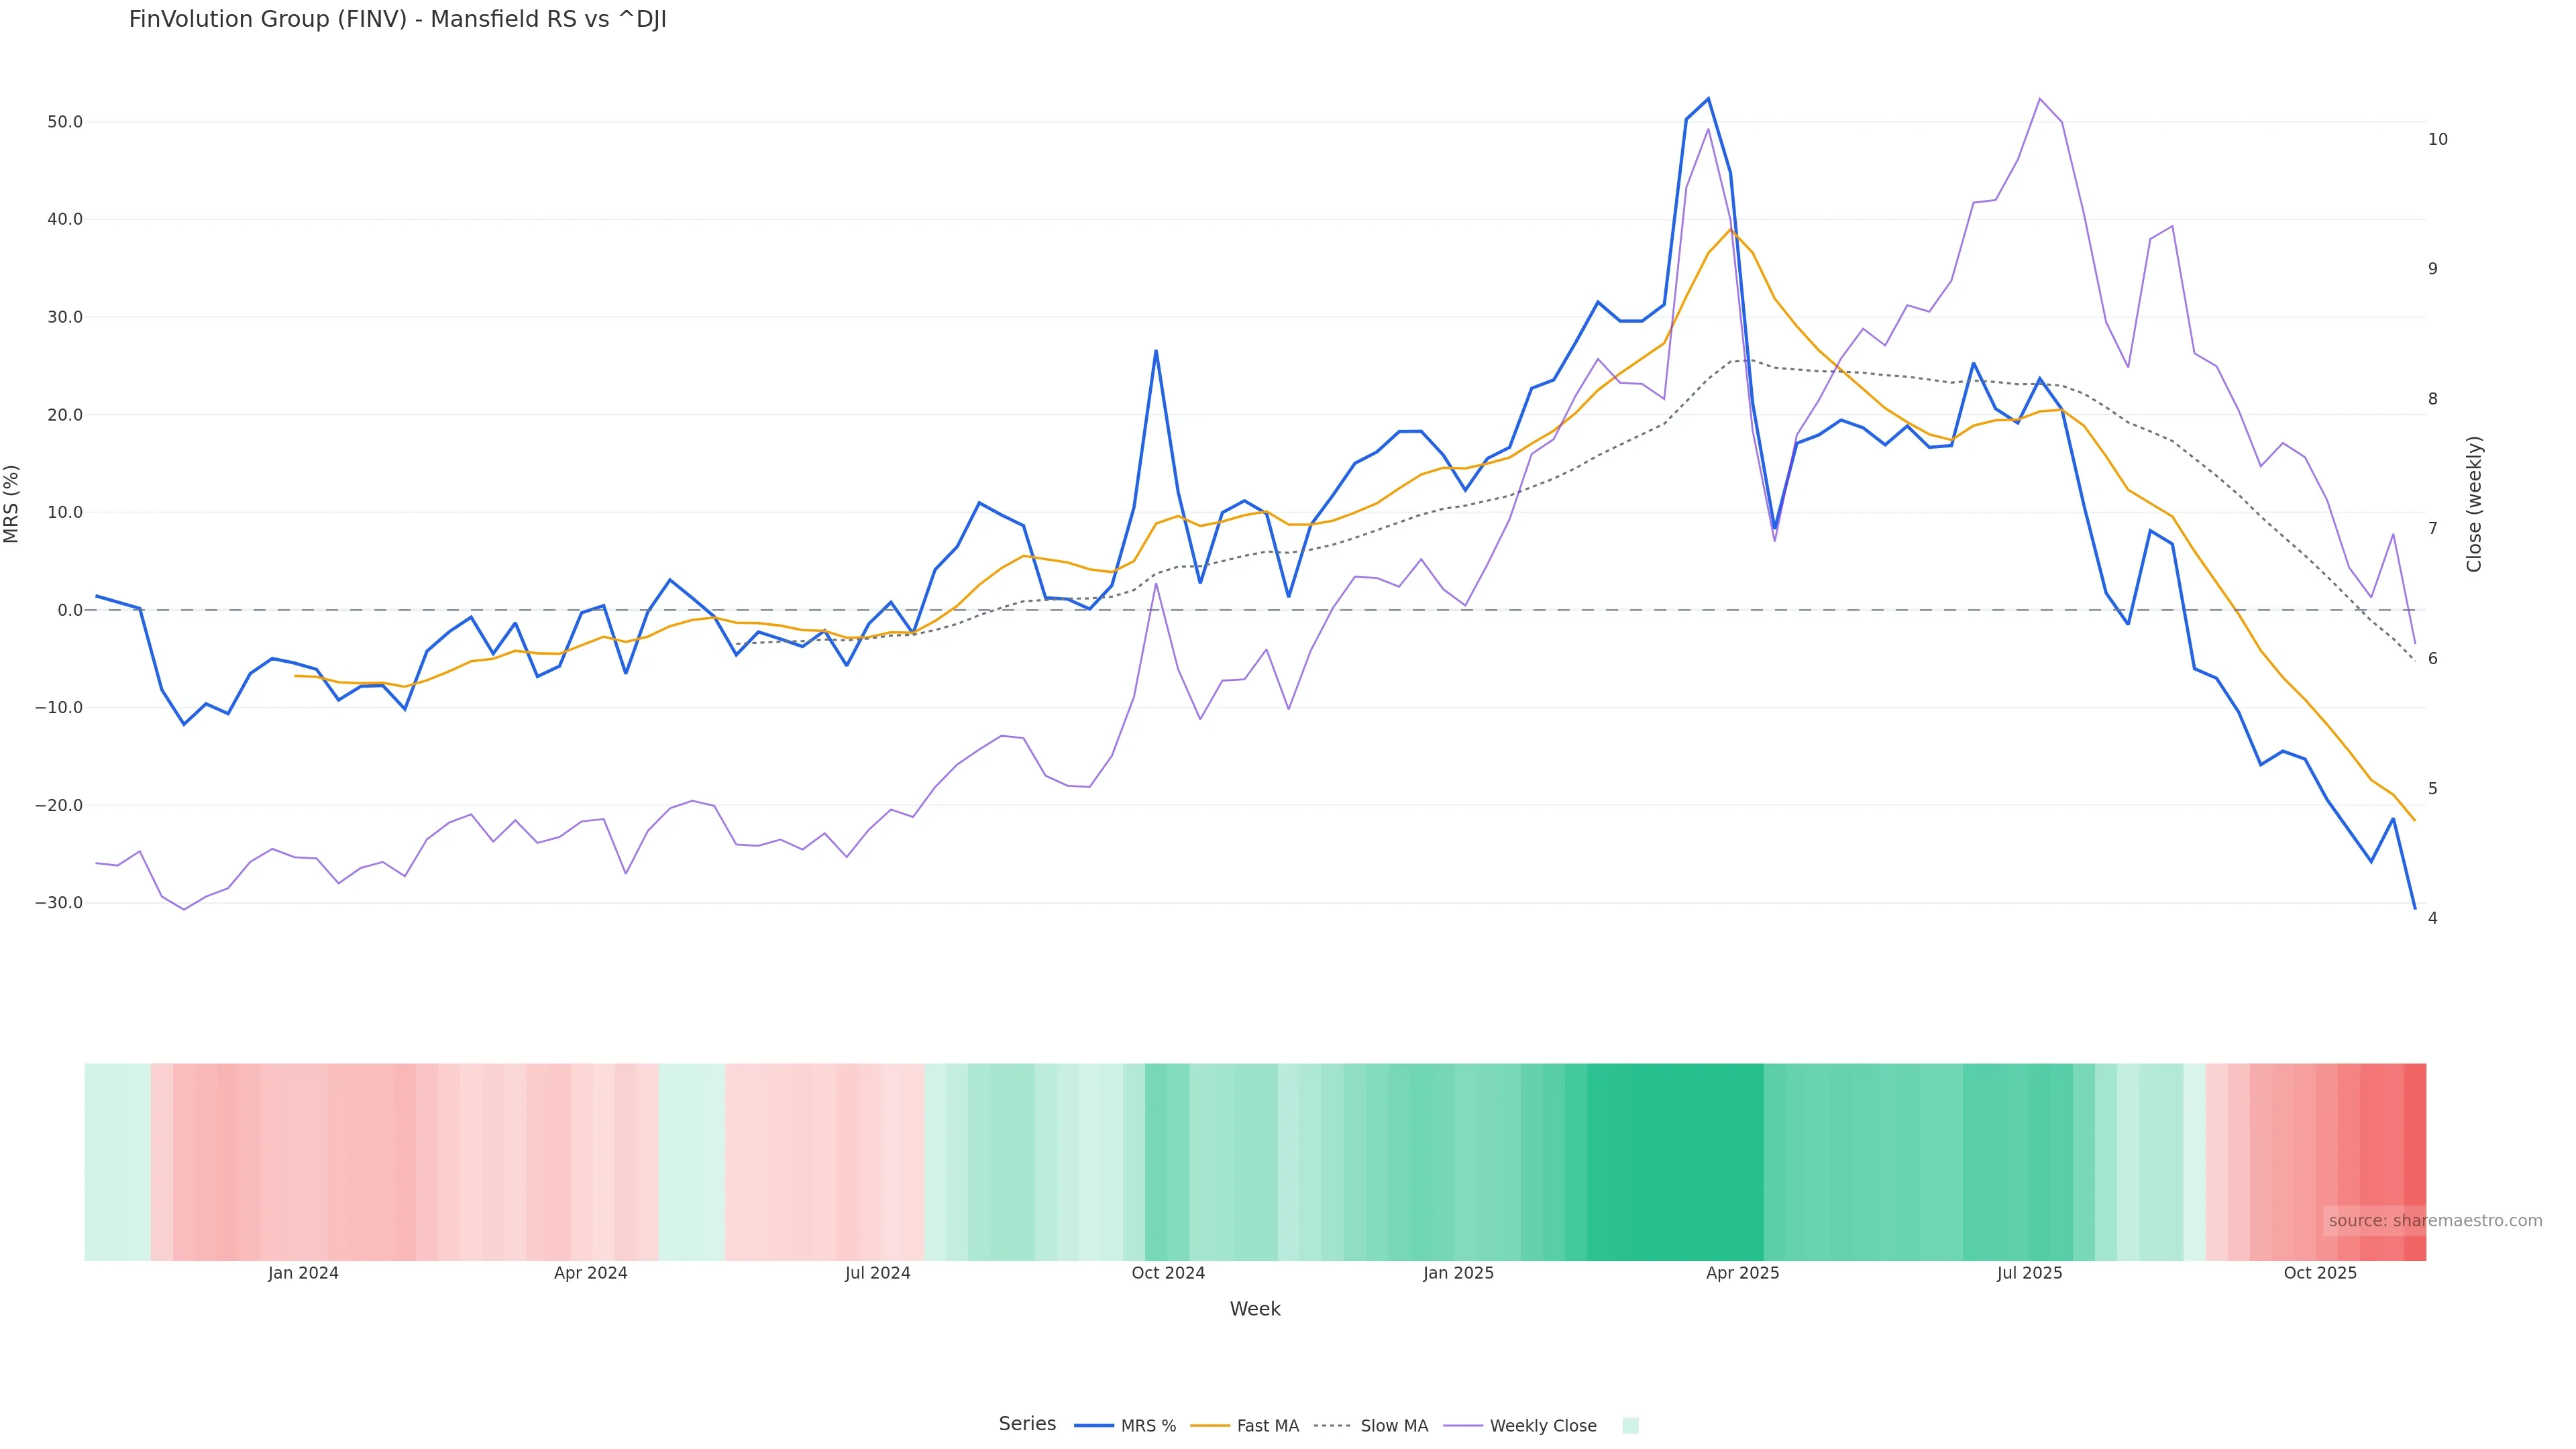Viewport: 2576px width, 1449px height.
Task: Click the MRS (%) y-axis title
Action: [x=12, y=504]
